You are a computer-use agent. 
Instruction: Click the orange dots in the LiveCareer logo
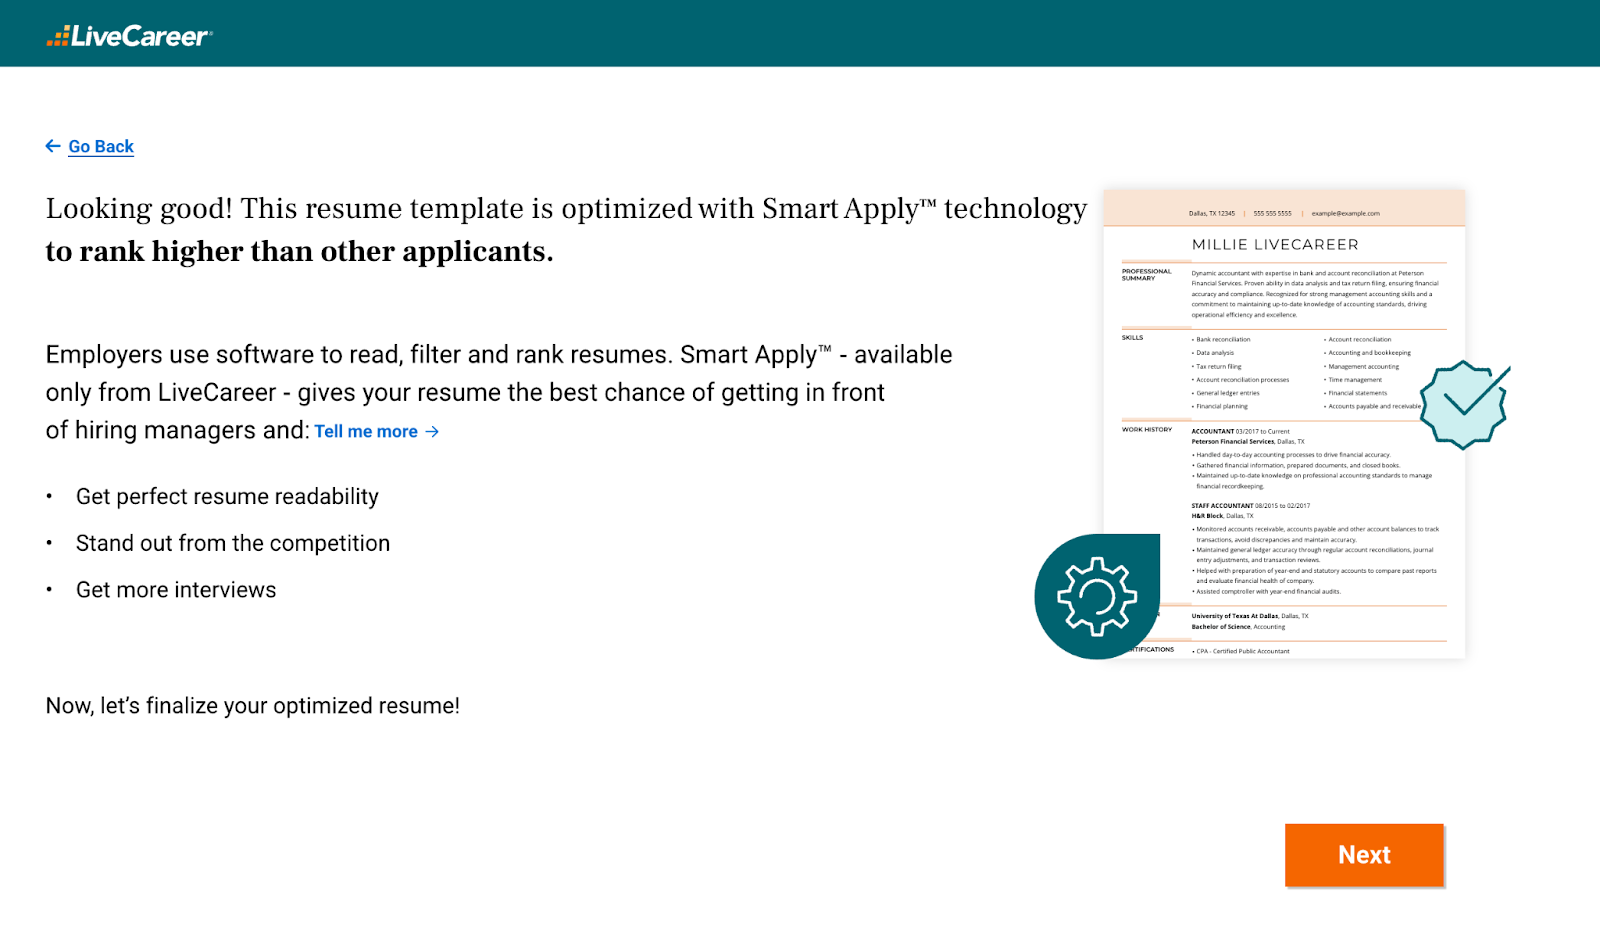tap(58, 35)
